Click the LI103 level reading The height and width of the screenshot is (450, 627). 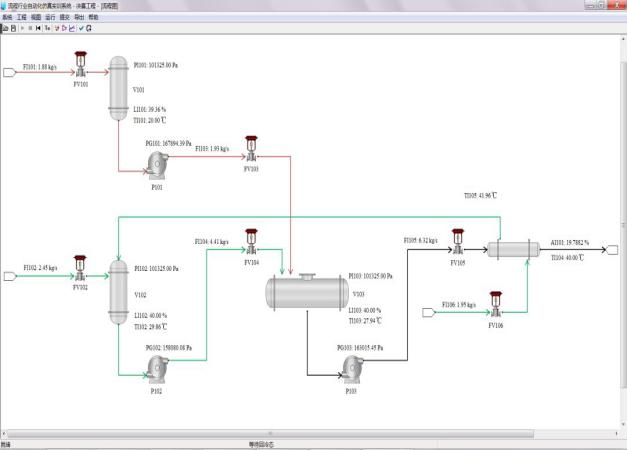(365, 310)
